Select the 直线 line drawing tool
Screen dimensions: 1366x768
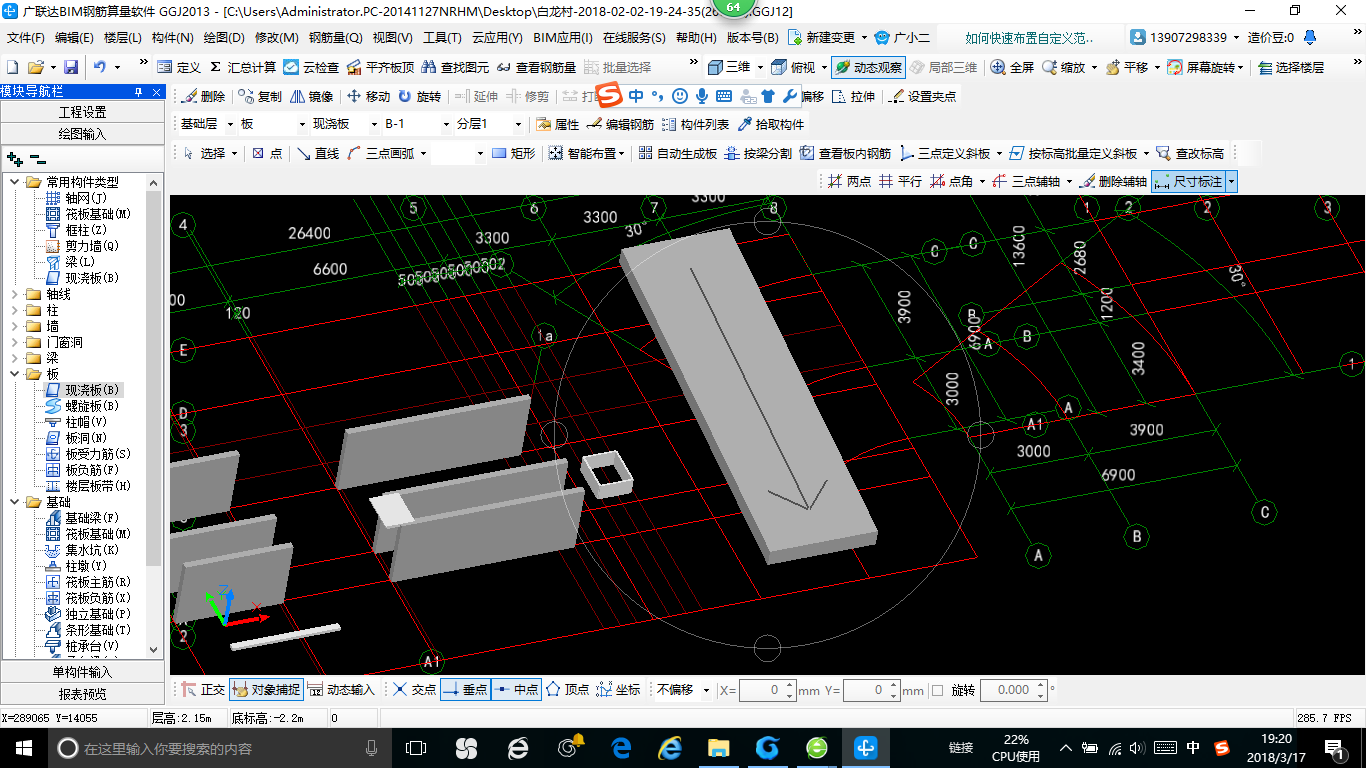pyautogui.click(x=317, y=153)
